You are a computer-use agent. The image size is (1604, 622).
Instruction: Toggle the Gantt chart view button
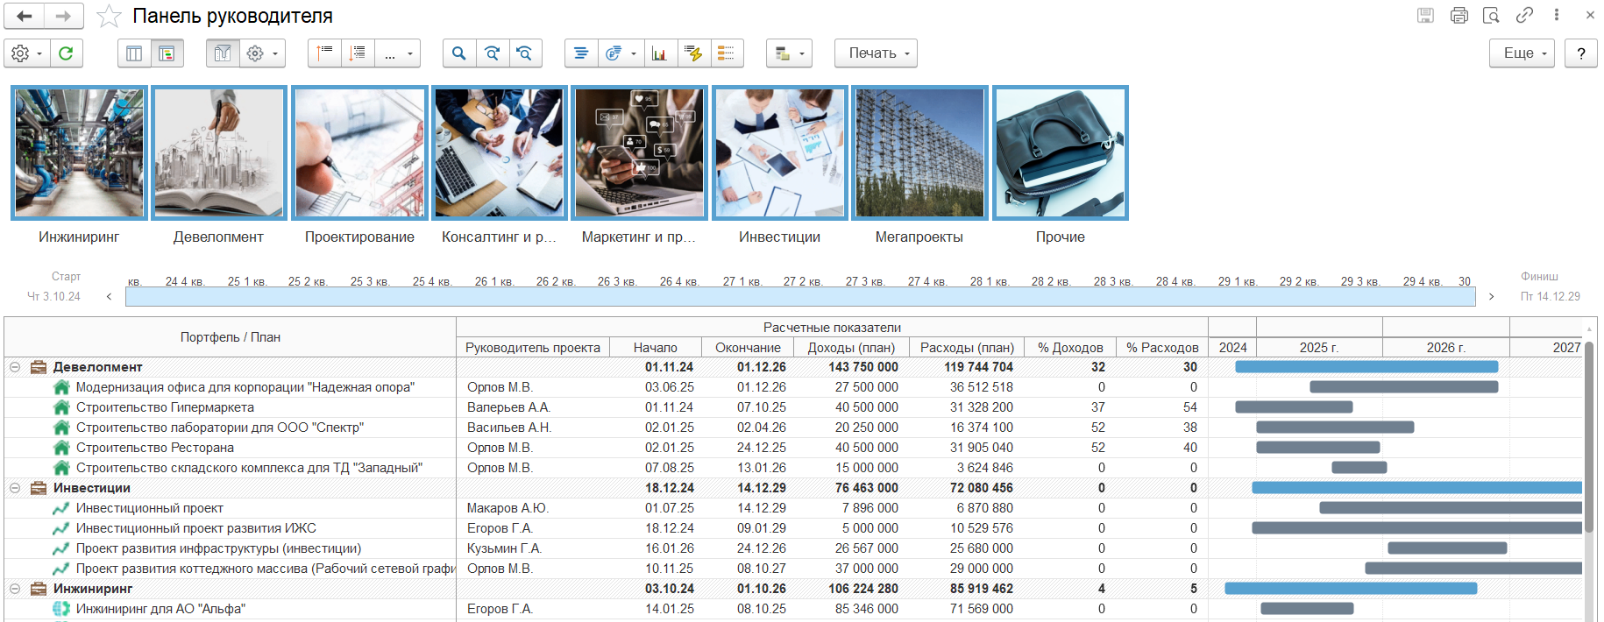point(167,53)
